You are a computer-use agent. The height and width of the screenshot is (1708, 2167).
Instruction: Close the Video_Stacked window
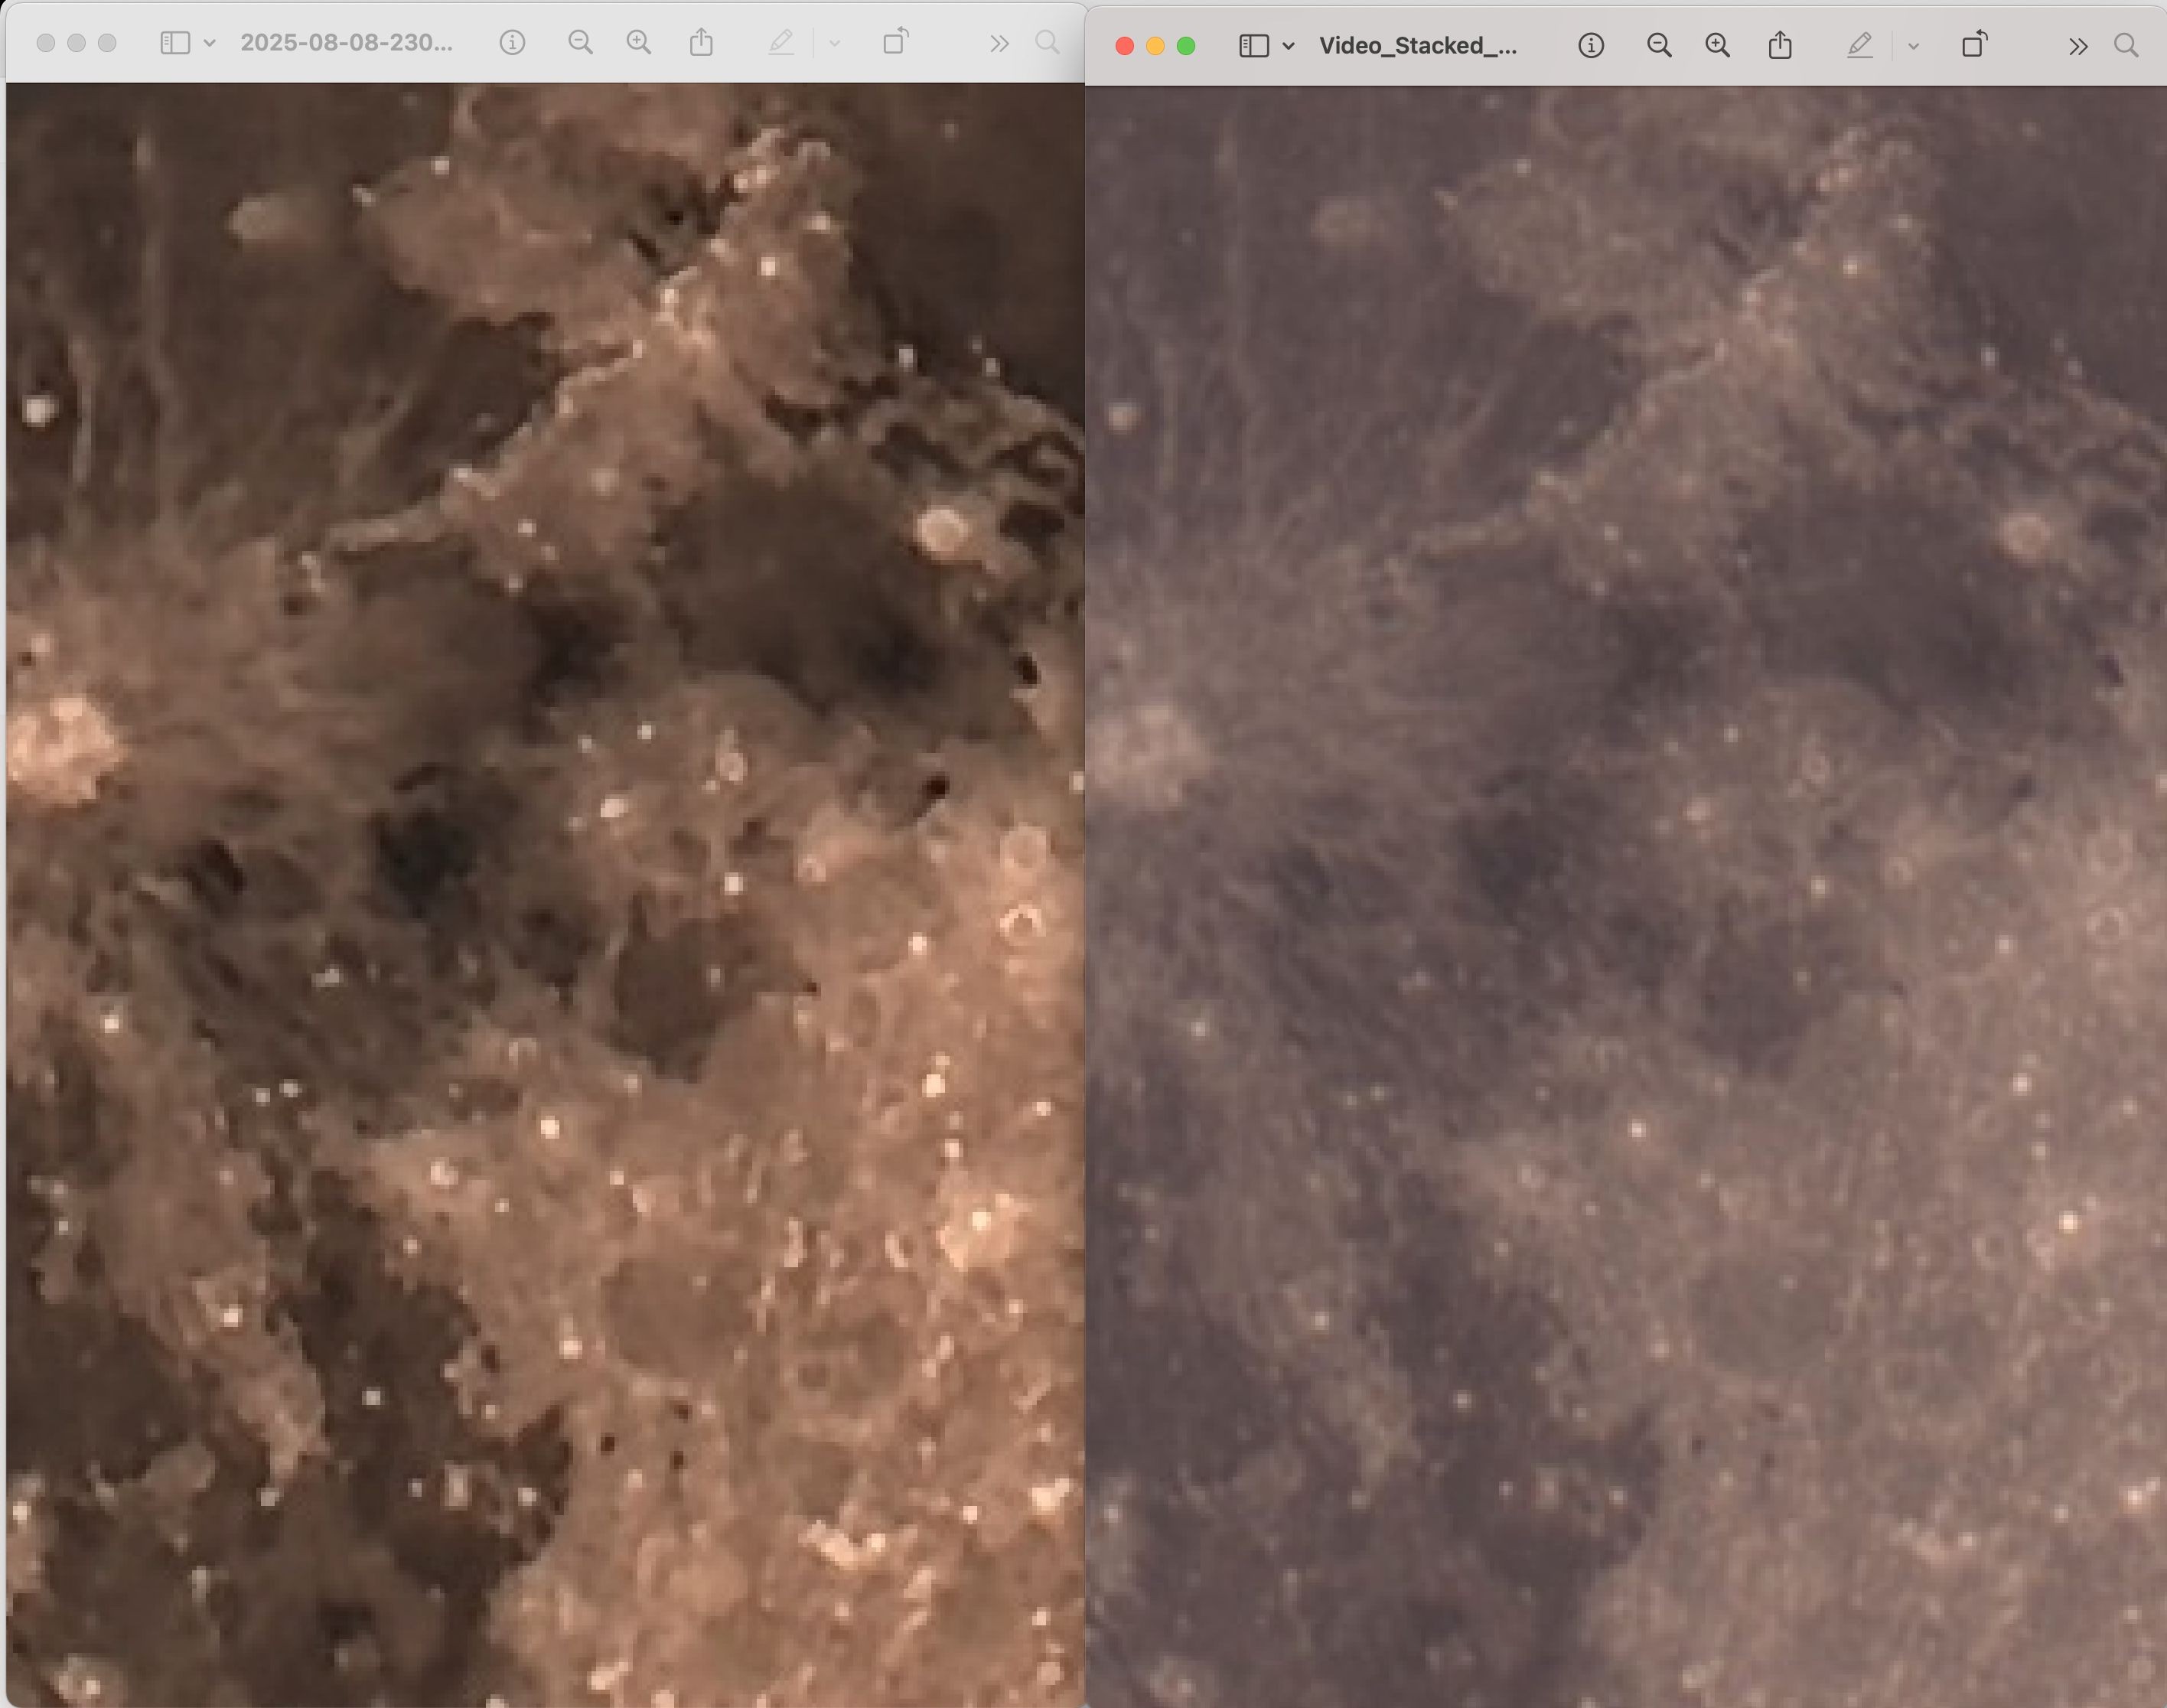[x=1124, y=46]
